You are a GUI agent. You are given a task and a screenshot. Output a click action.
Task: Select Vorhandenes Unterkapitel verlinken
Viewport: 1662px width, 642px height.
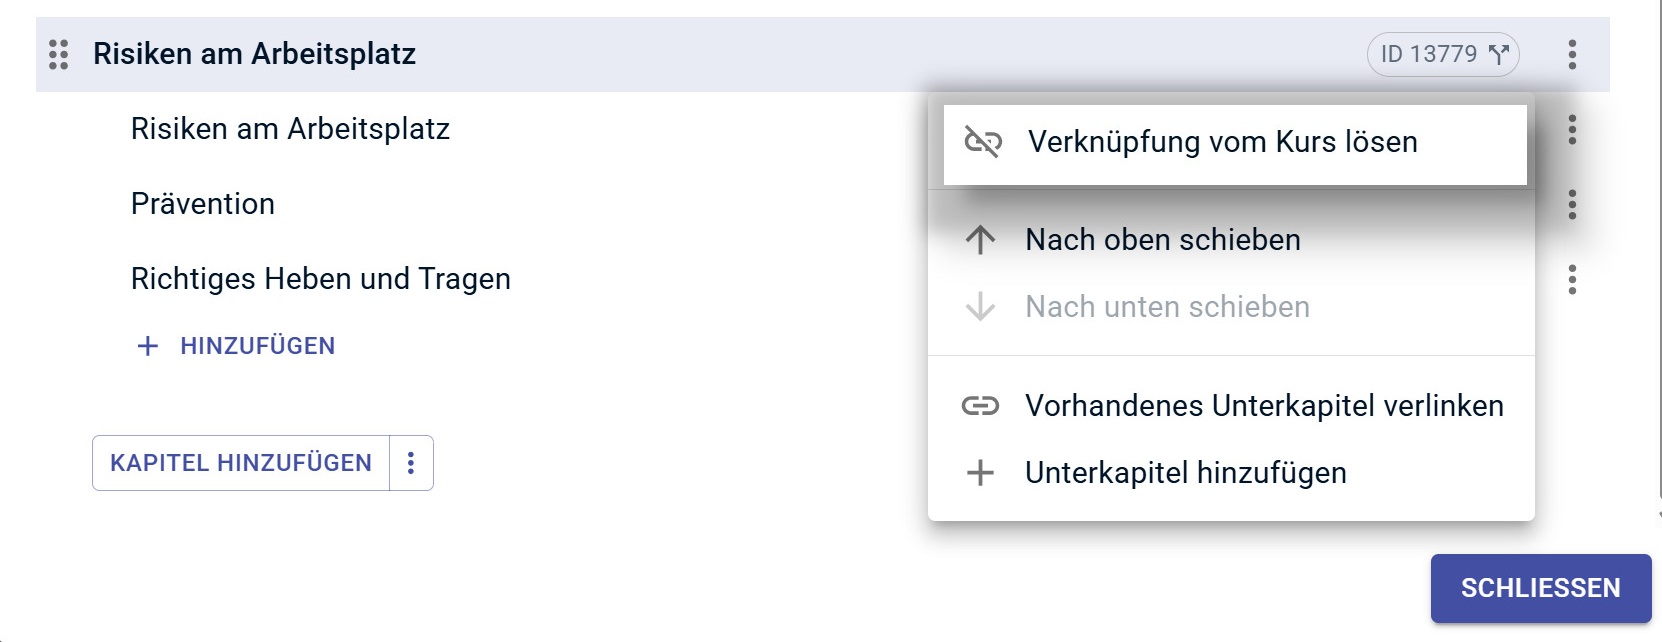[1264, 406]
